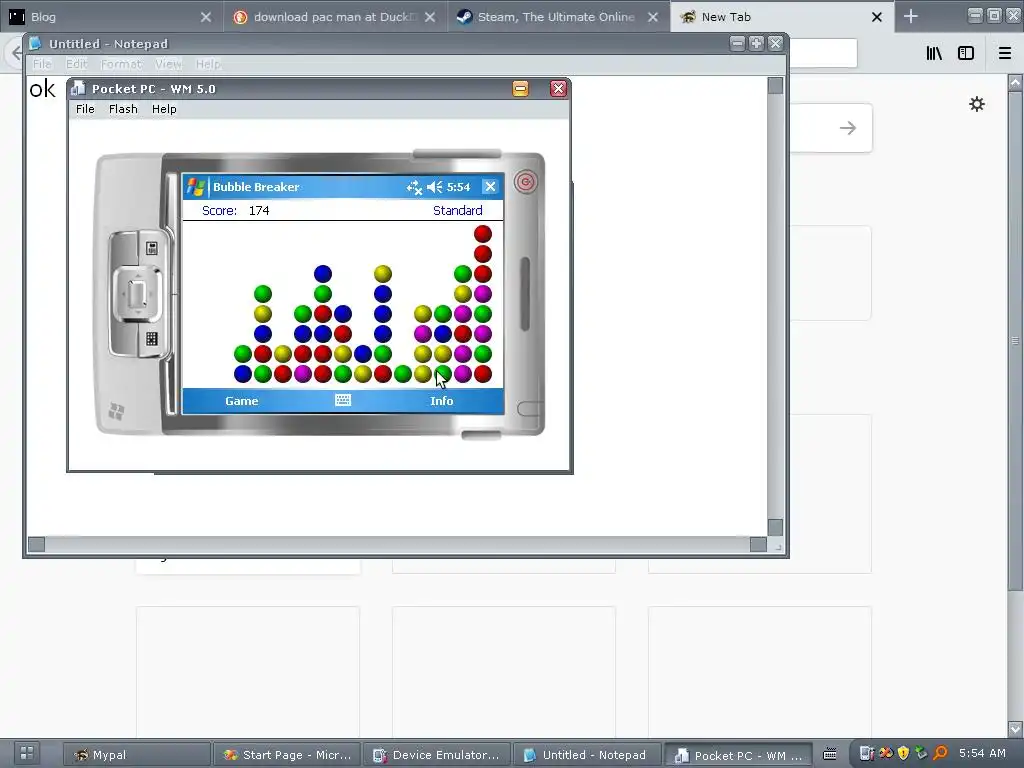The height and width of the screenshot is (768, 1024).
Task: Toggle the browser sidebar icon
Action: pos(966,53)
